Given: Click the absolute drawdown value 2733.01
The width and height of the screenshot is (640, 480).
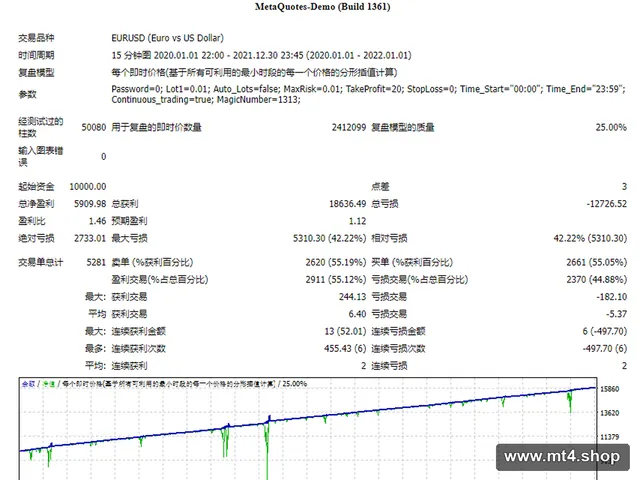Looking at the screenshot, I should pyautogui.click(x=90, y=238).
